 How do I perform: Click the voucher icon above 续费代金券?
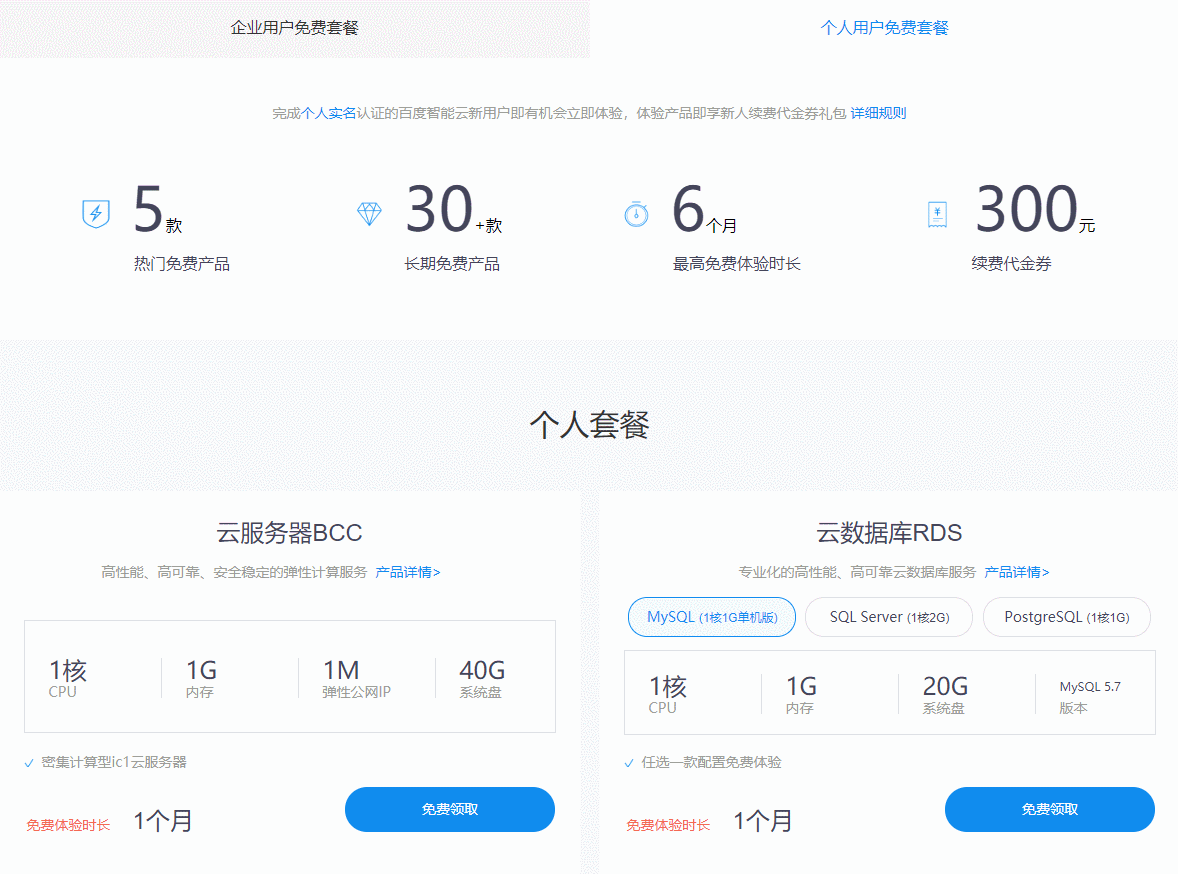point(936,213)
